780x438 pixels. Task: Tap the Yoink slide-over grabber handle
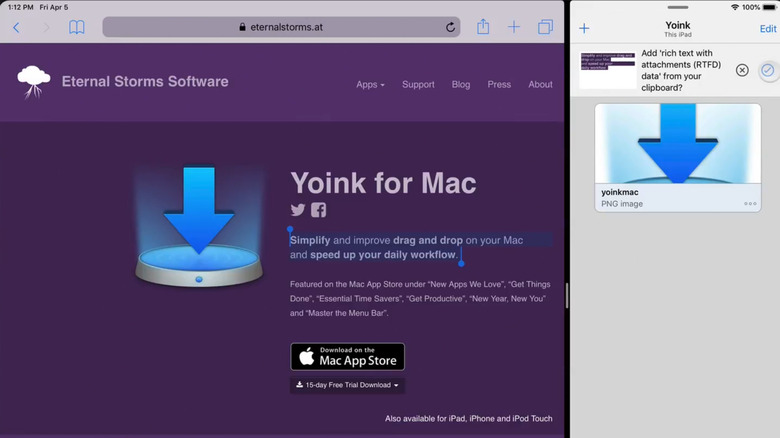[x=678, y=7]
